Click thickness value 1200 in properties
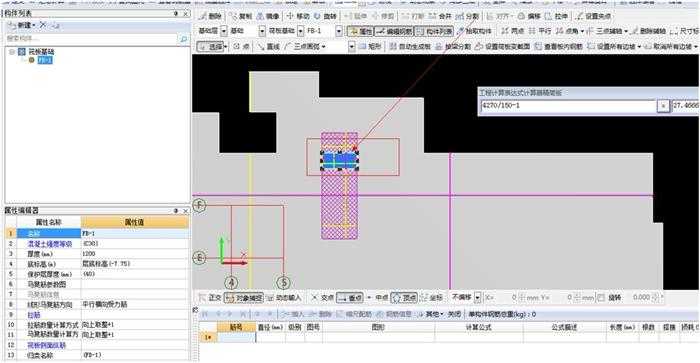Image resolution: width=700 pixels, height=363 pixels. [x=135, y=254]
